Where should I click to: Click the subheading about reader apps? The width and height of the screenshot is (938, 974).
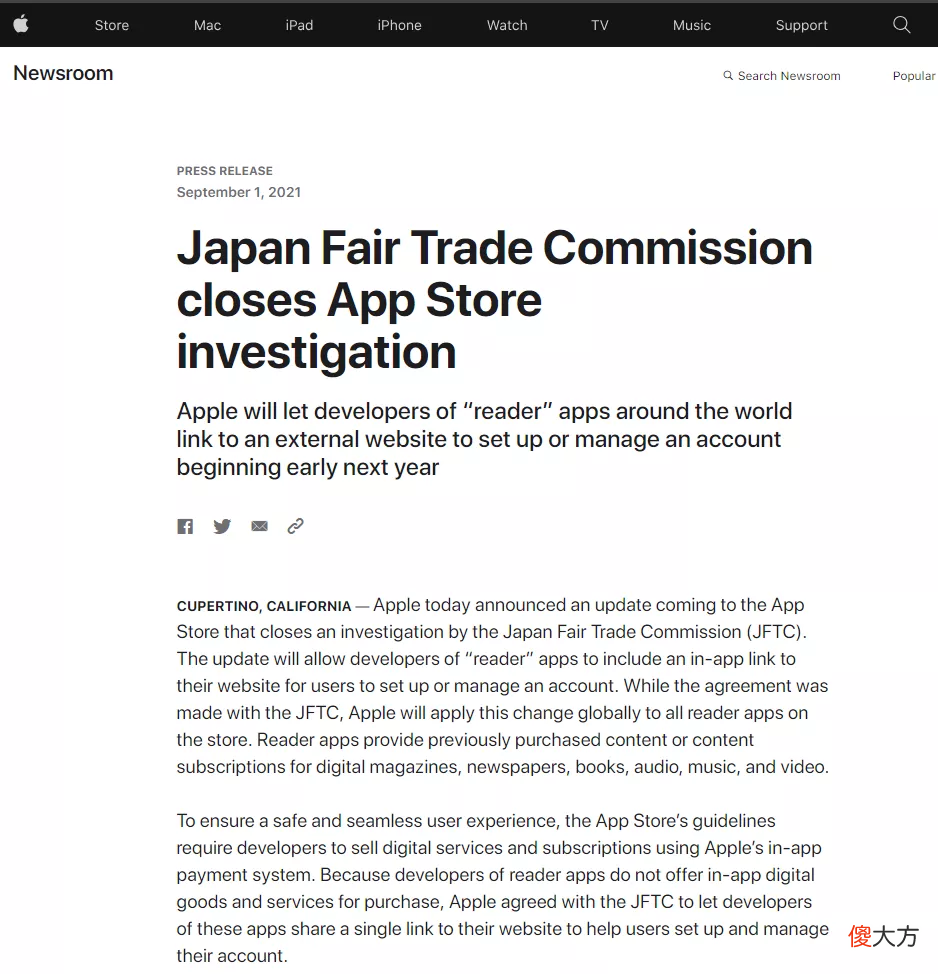(485, 439)
